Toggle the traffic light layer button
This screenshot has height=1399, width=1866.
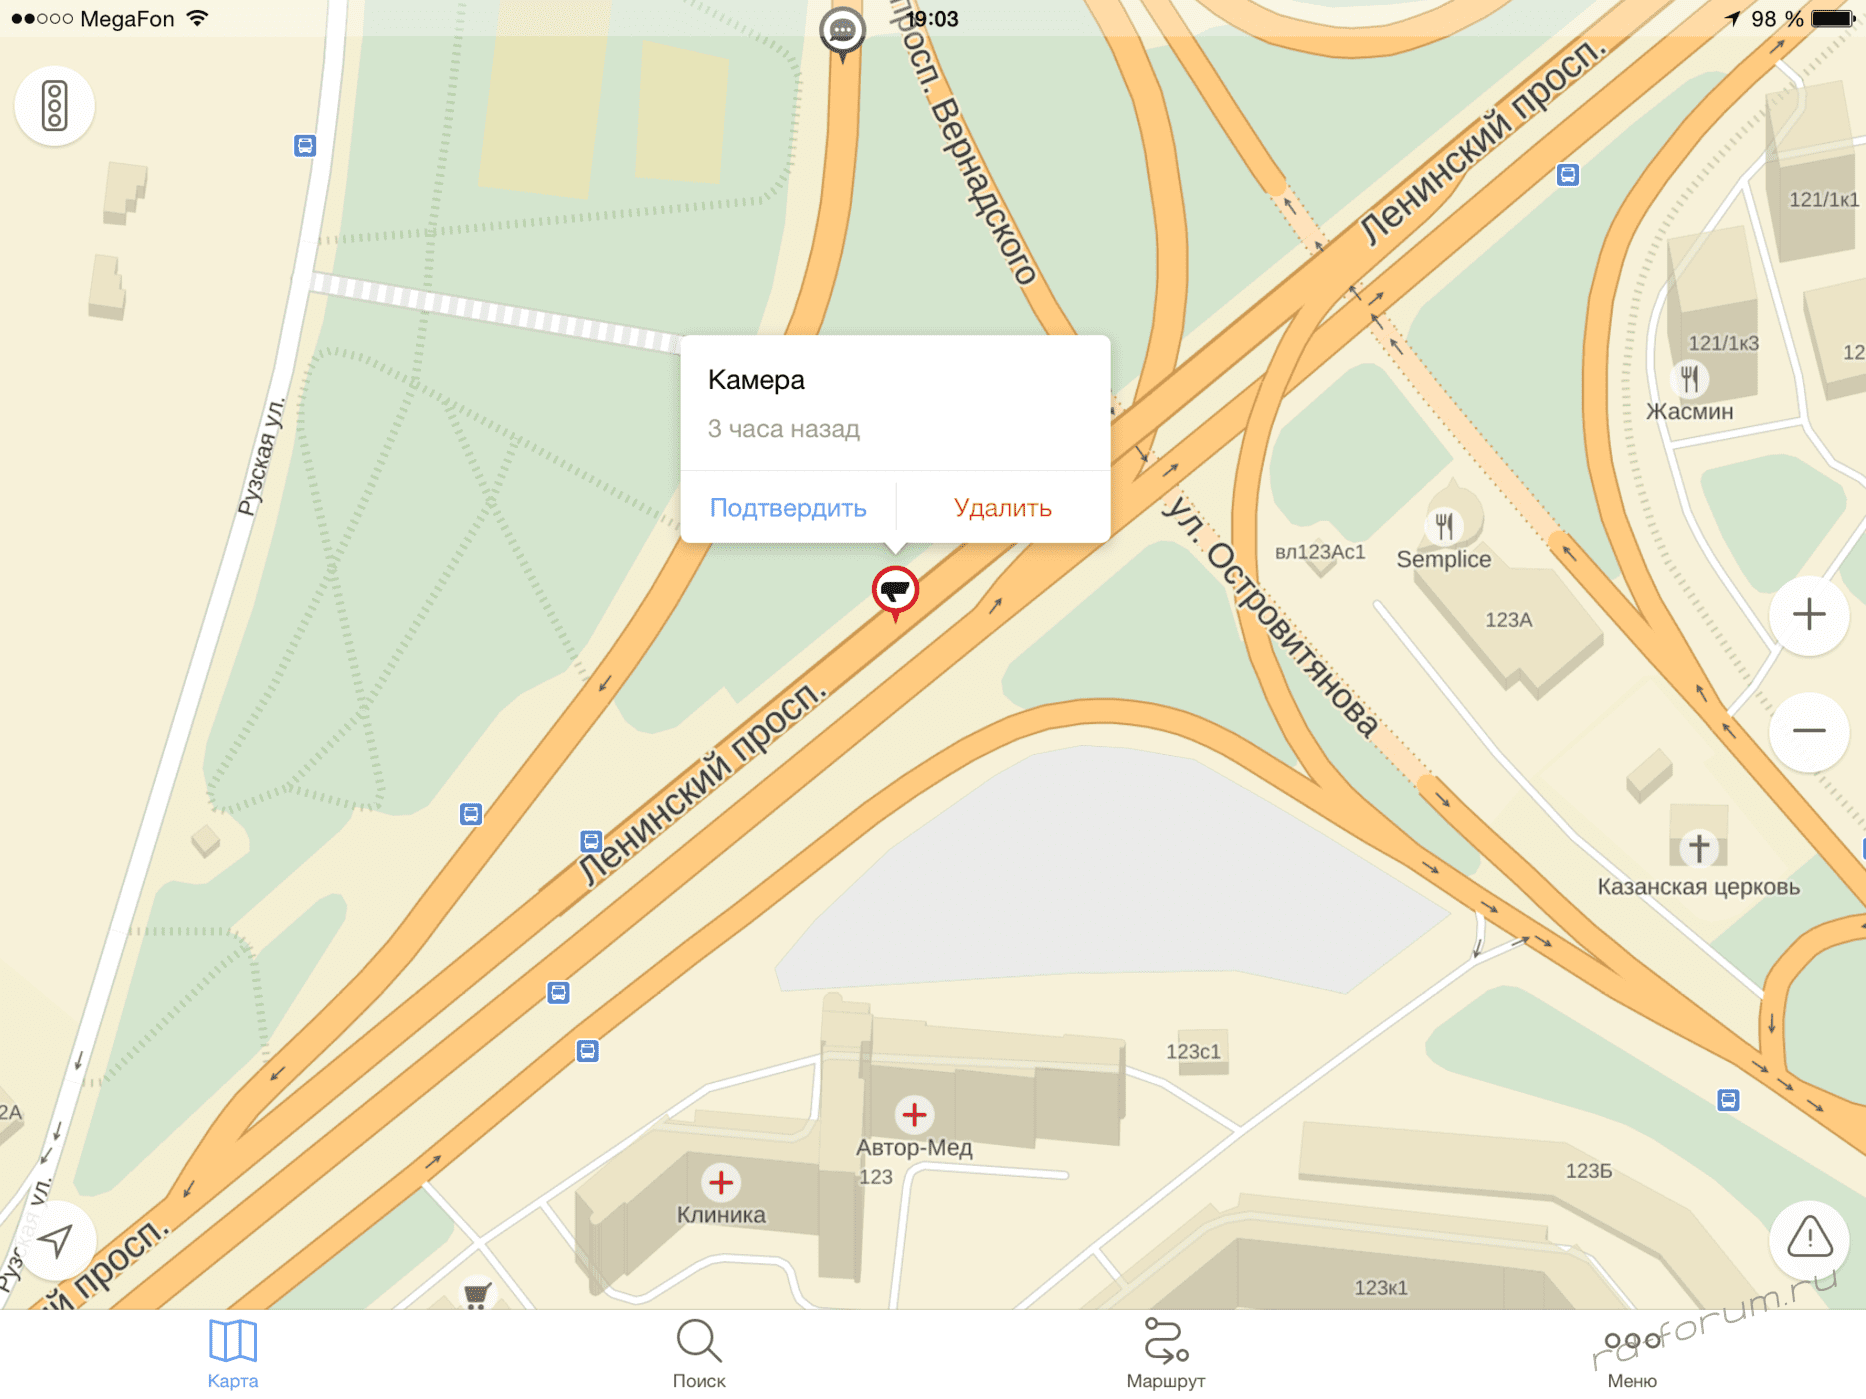[x=55, y=106]
